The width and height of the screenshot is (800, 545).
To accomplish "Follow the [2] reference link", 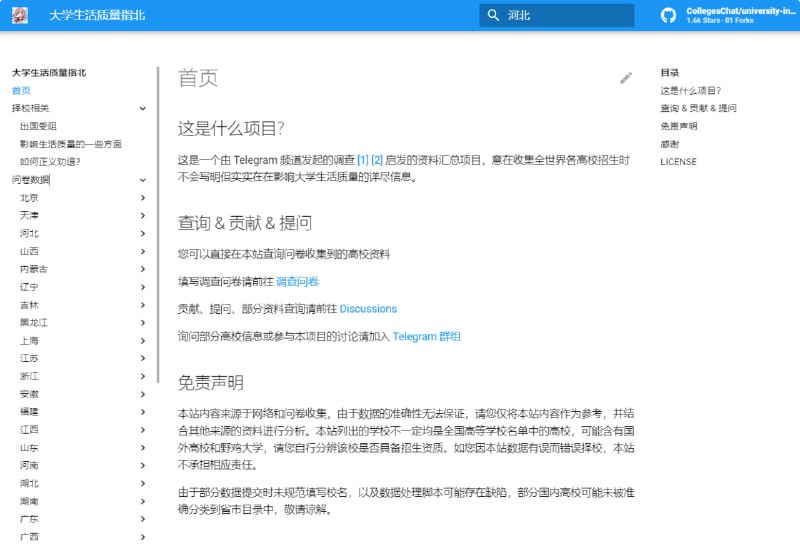I will pyautogui.click(x=377, y=160).
